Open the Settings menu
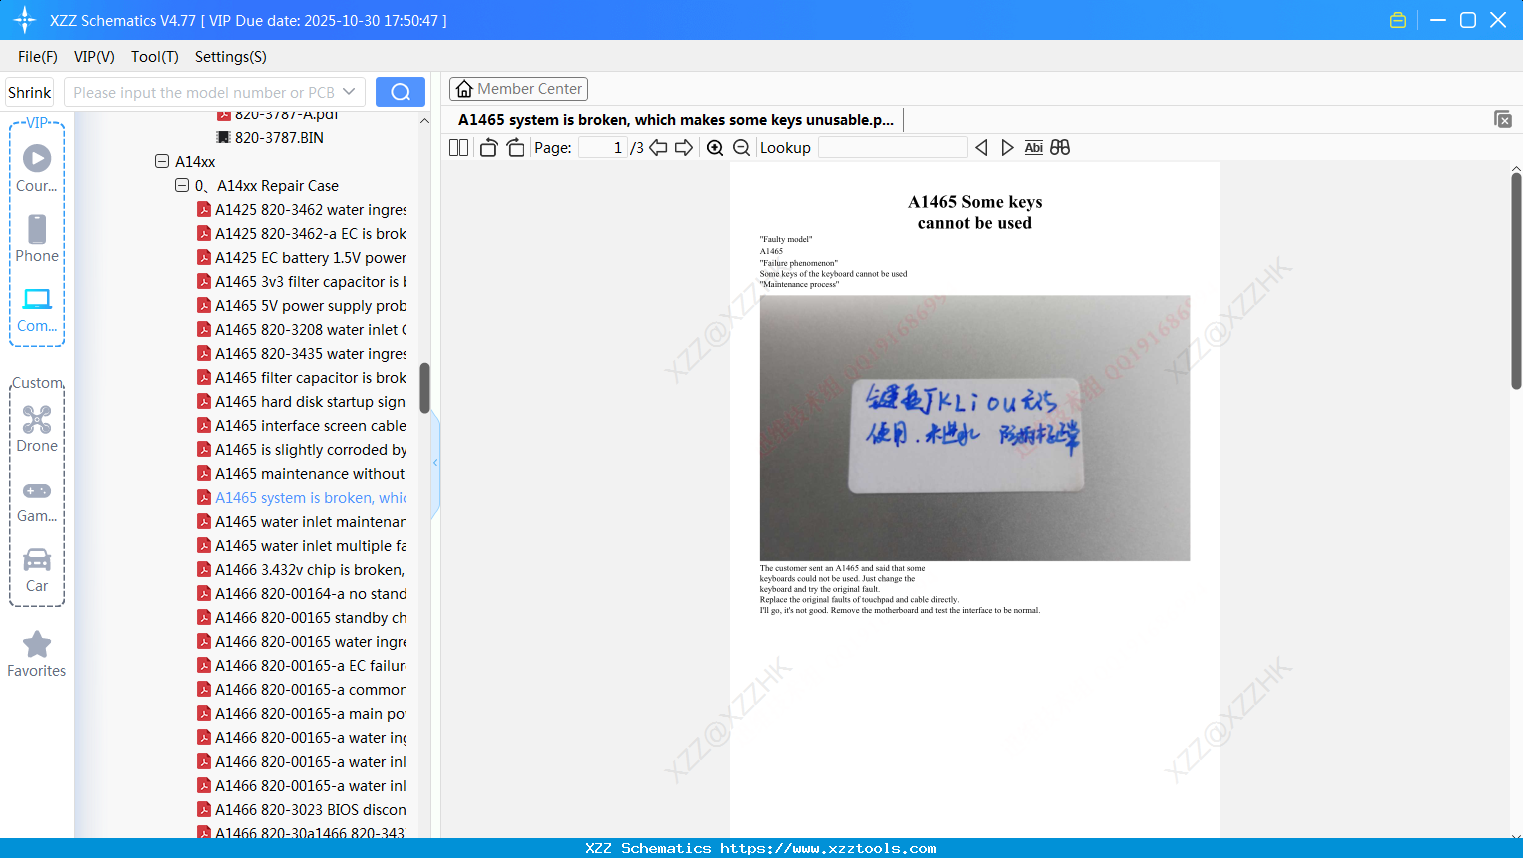Screen dimensions: 1523x858 coord(231,57)
